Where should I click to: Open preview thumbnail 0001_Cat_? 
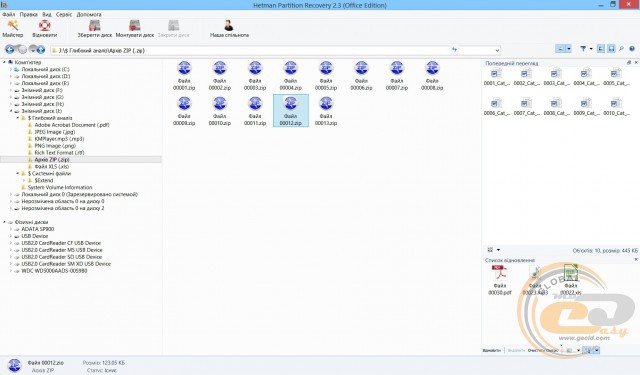[x=496, y=77]
